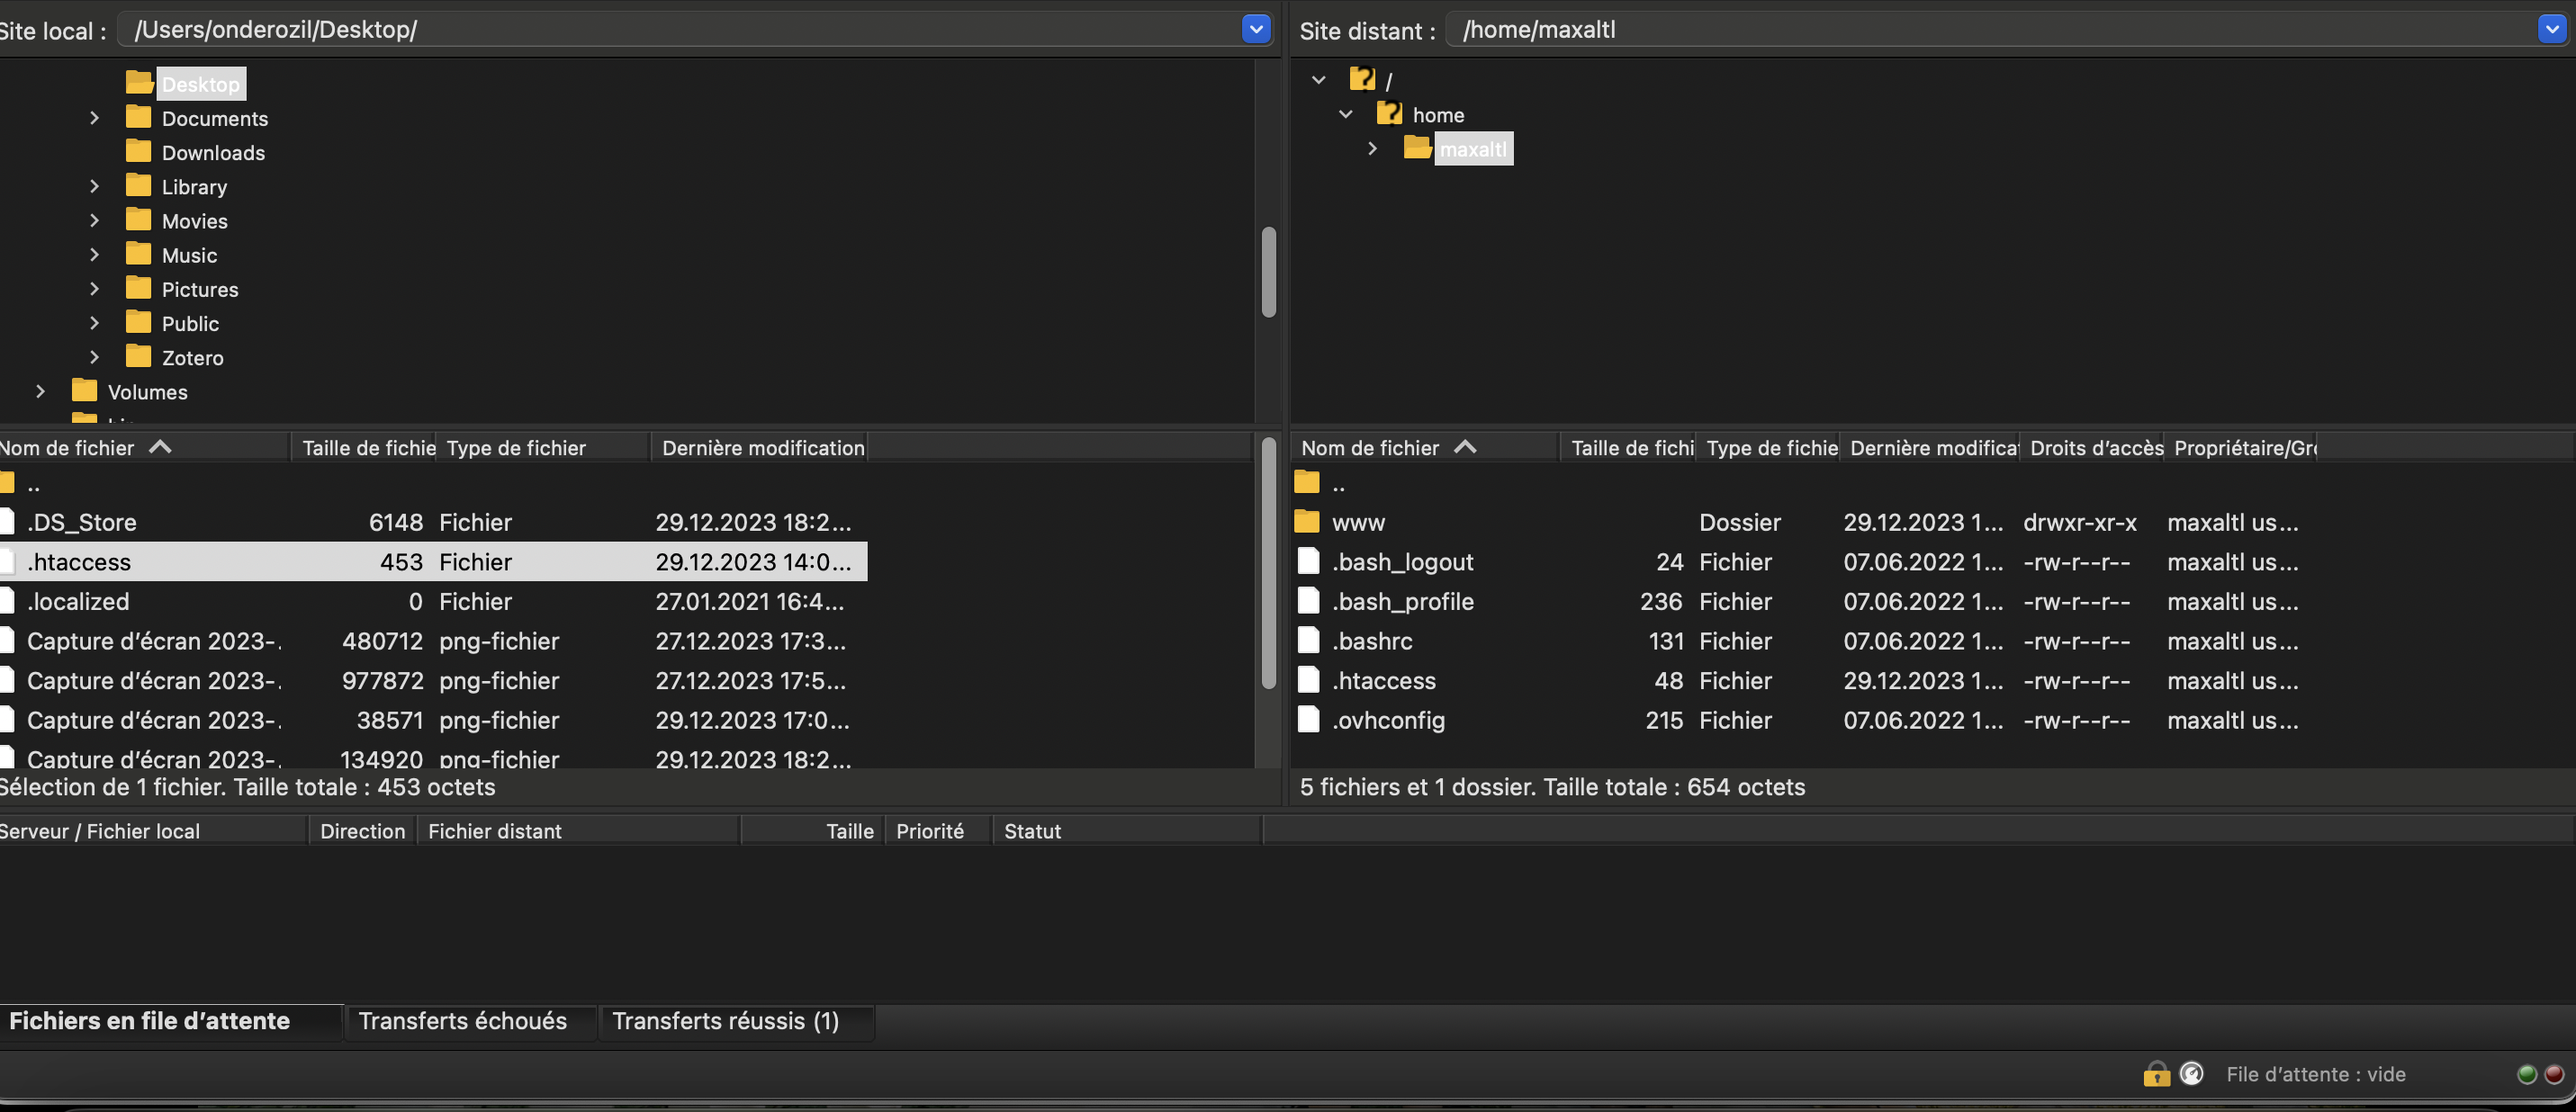This screenshot has width=2576, height=1112.
Task: Click the yellow padlock encryption icon
Action: click(x=2156, y=1074)
